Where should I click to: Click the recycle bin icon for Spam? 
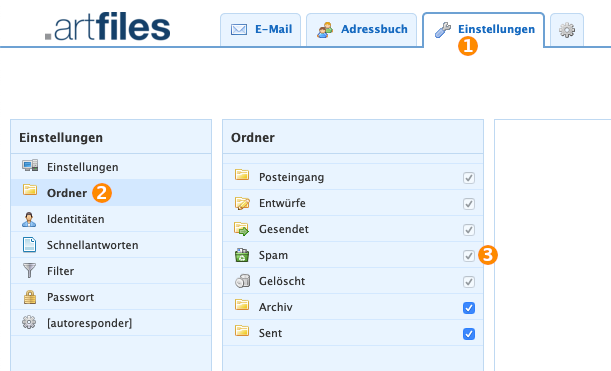242,255
